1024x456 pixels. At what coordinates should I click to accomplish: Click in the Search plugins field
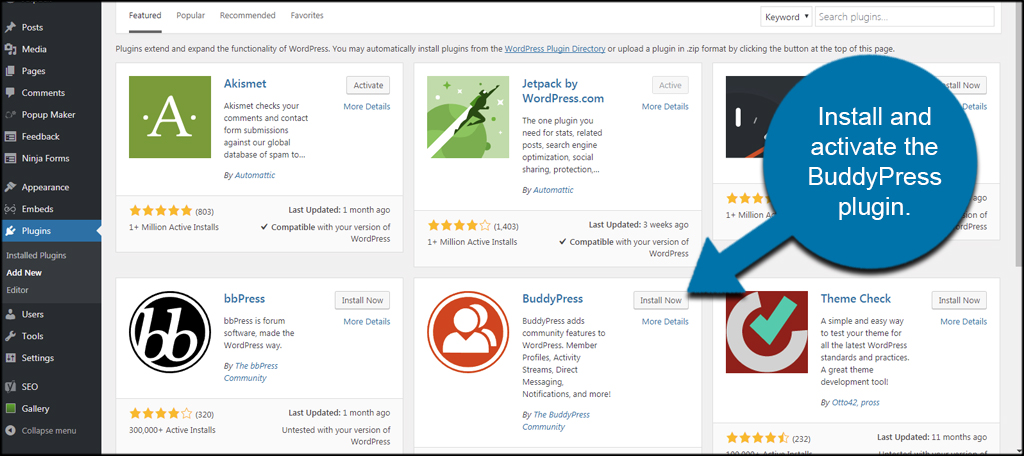tap(903, 17)
